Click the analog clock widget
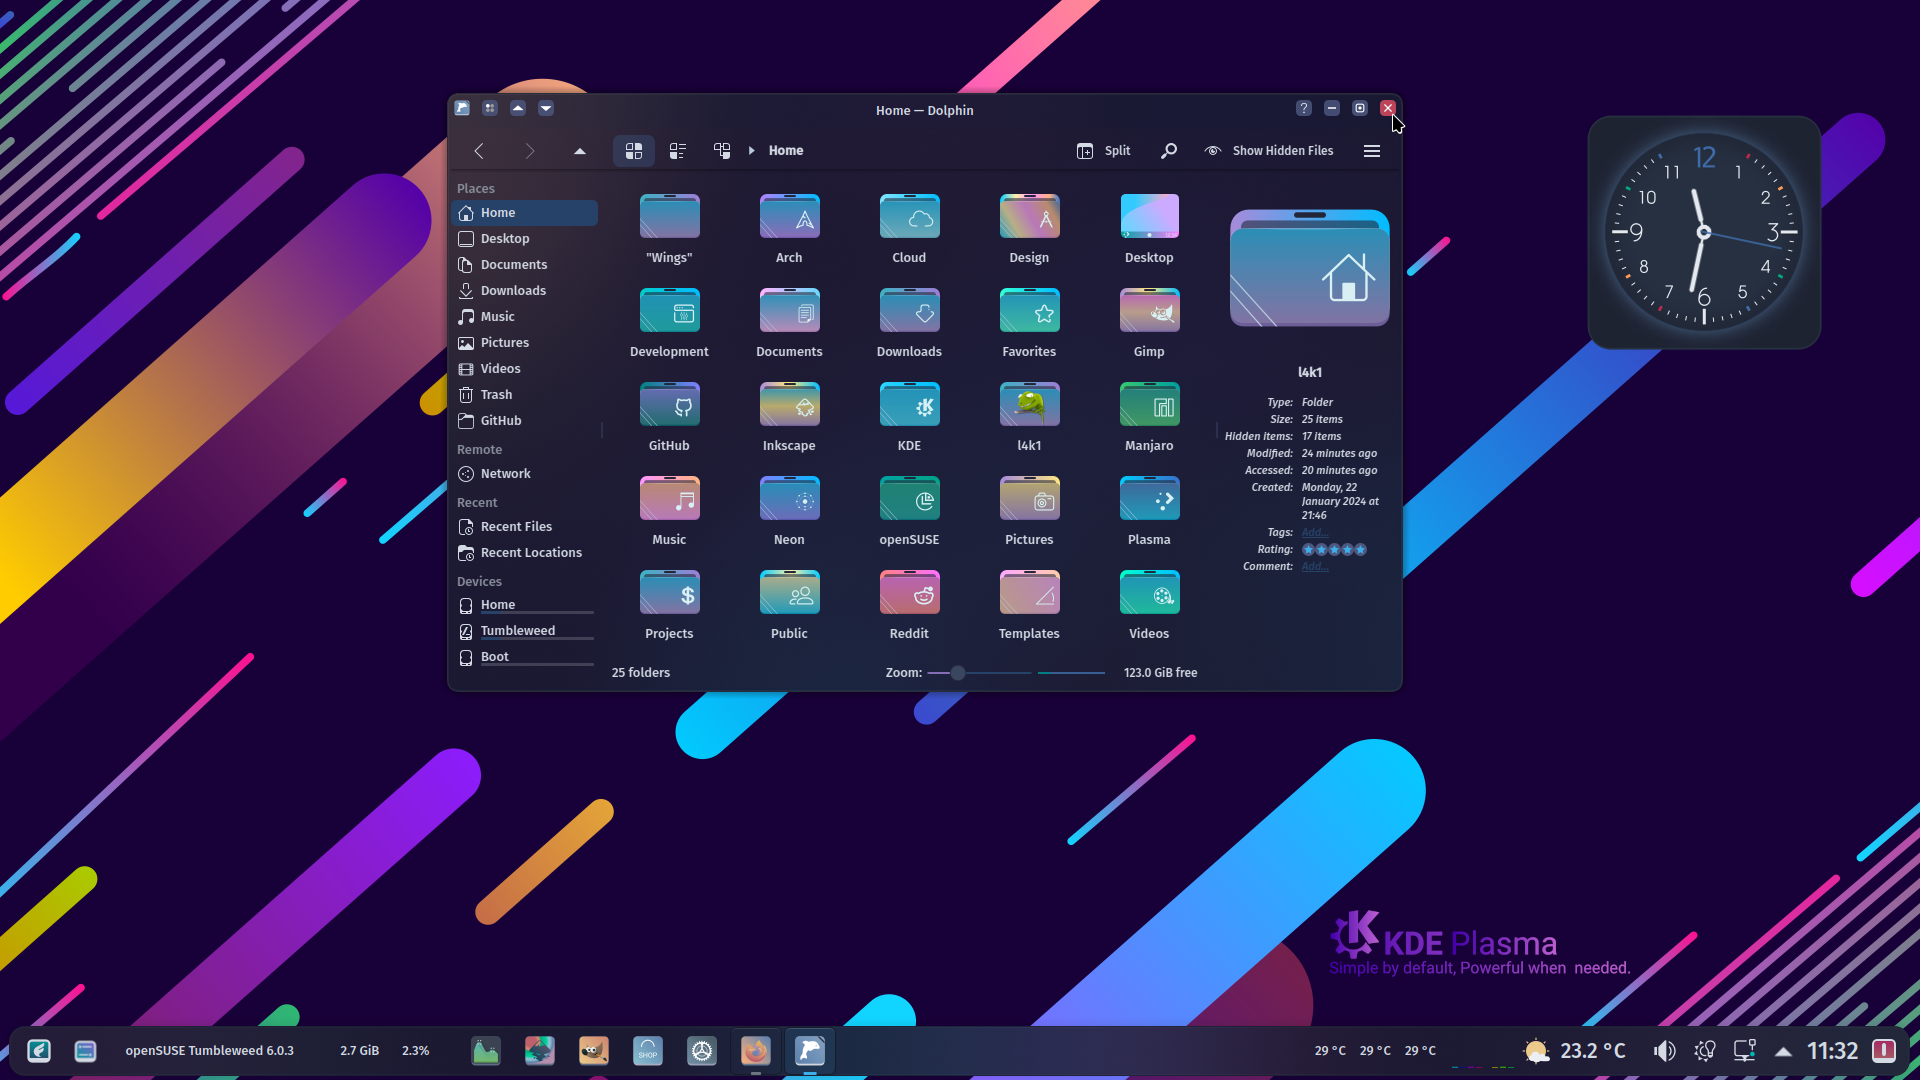Screen dimensions: 1920x1080 [1704, 232]
